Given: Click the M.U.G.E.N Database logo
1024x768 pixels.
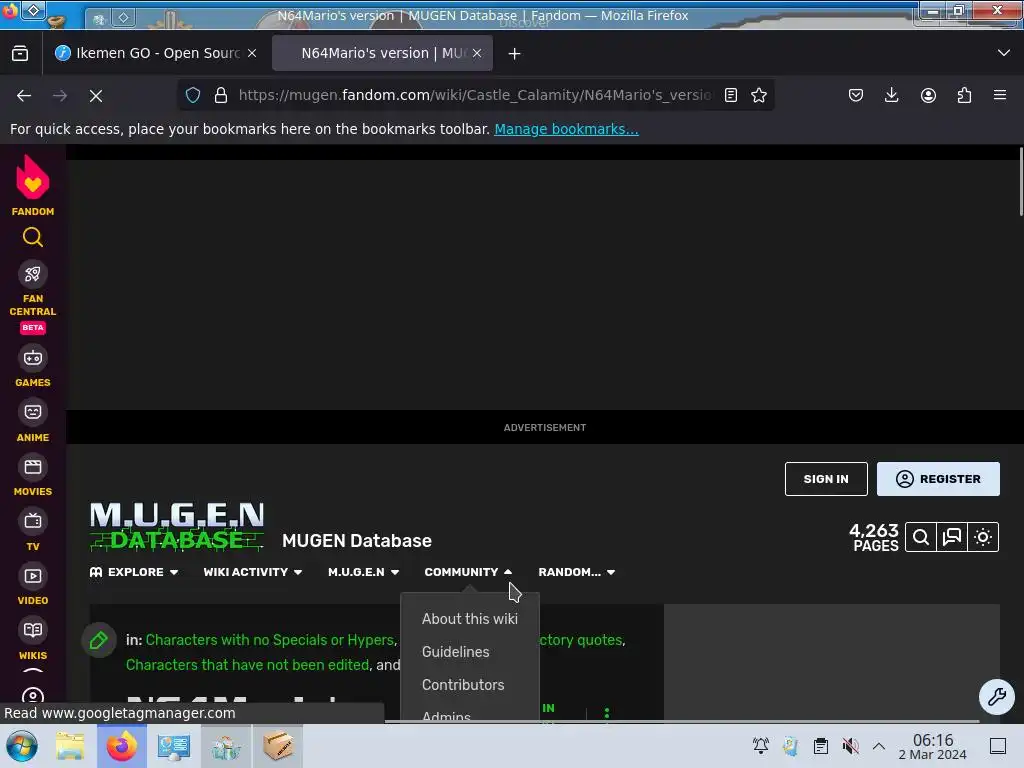Looking at the screenshot, I should [177, 526].
